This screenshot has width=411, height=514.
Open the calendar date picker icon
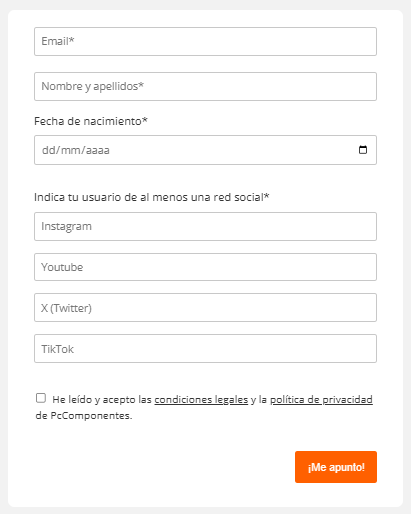click(x=363, y=150)
